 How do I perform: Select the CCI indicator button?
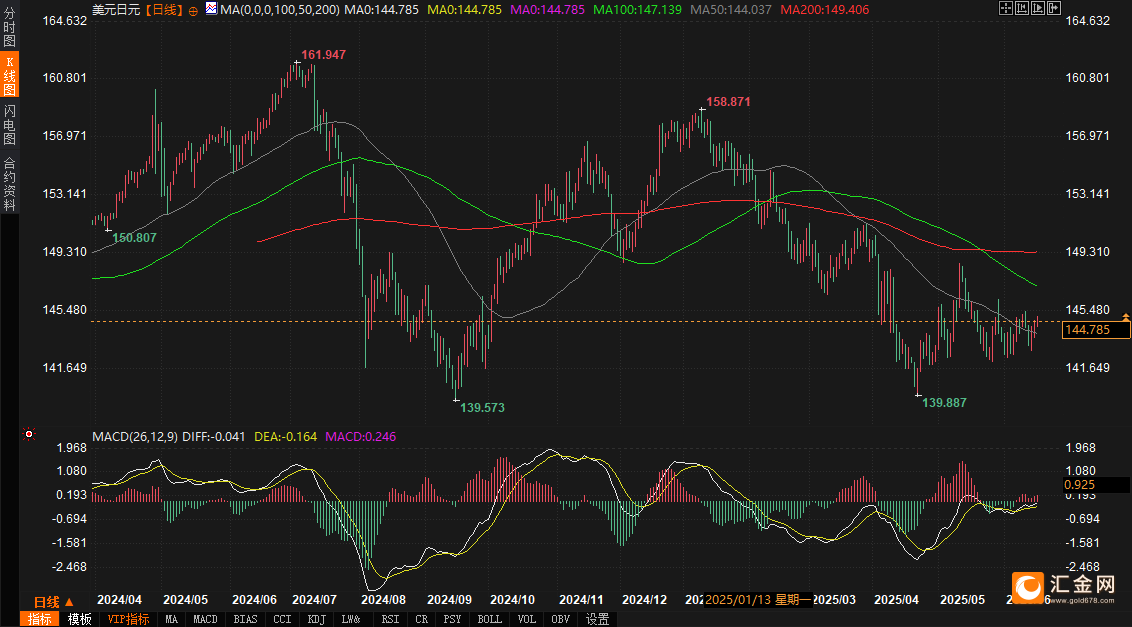[282, 619]
